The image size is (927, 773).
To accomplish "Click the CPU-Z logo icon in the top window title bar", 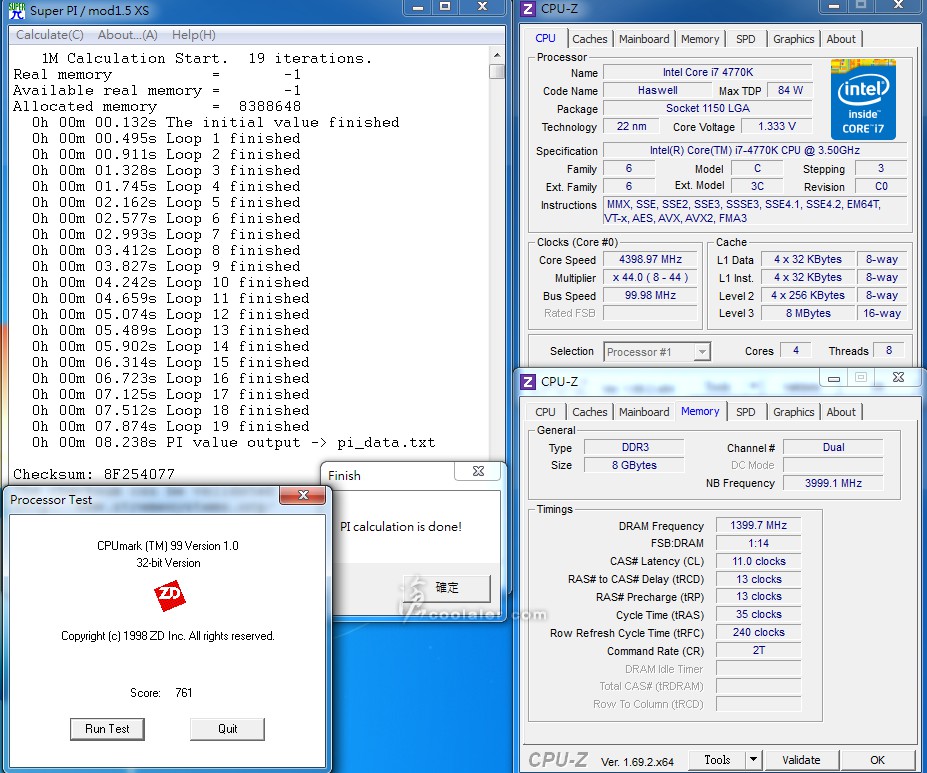I will (528, 9).
